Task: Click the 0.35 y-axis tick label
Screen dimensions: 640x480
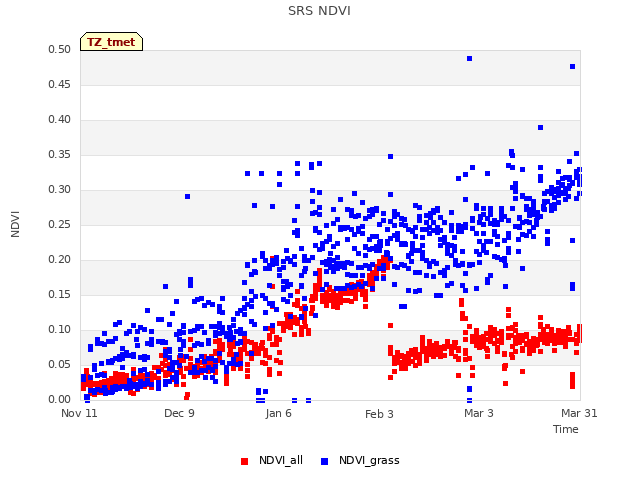Action: click(x=60, y=155)
